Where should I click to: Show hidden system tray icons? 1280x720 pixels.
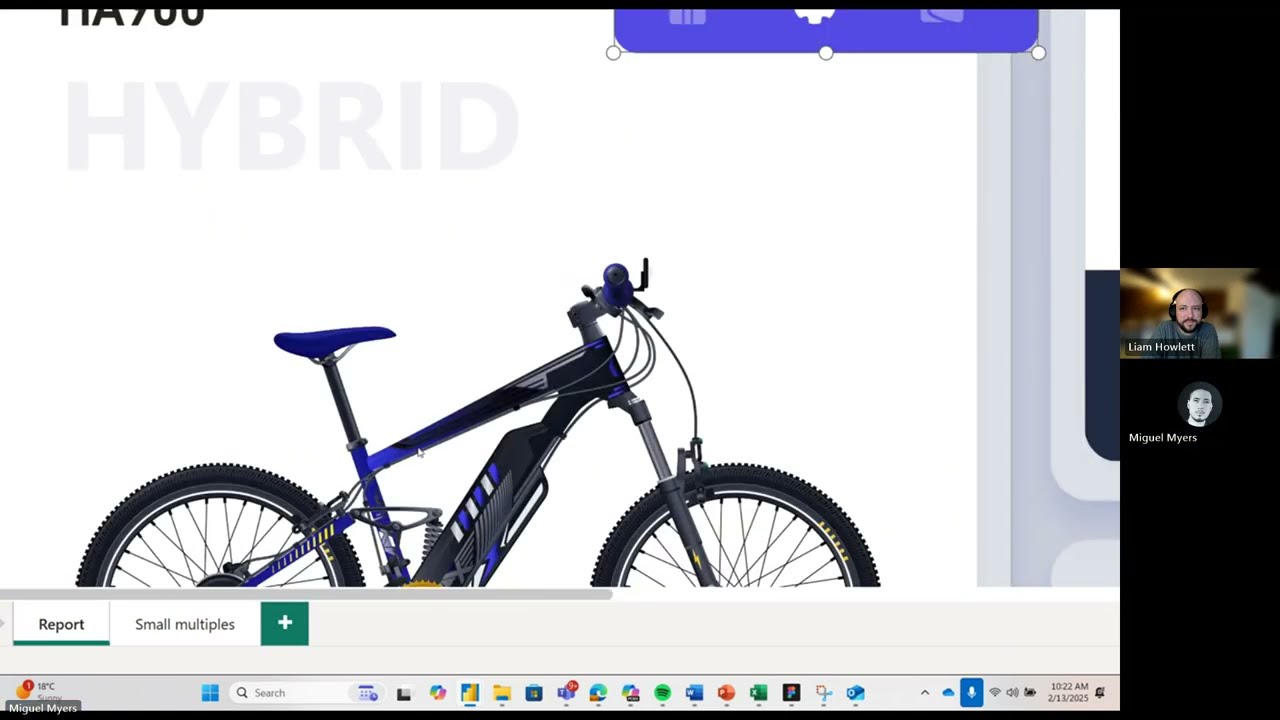point(925,693)
